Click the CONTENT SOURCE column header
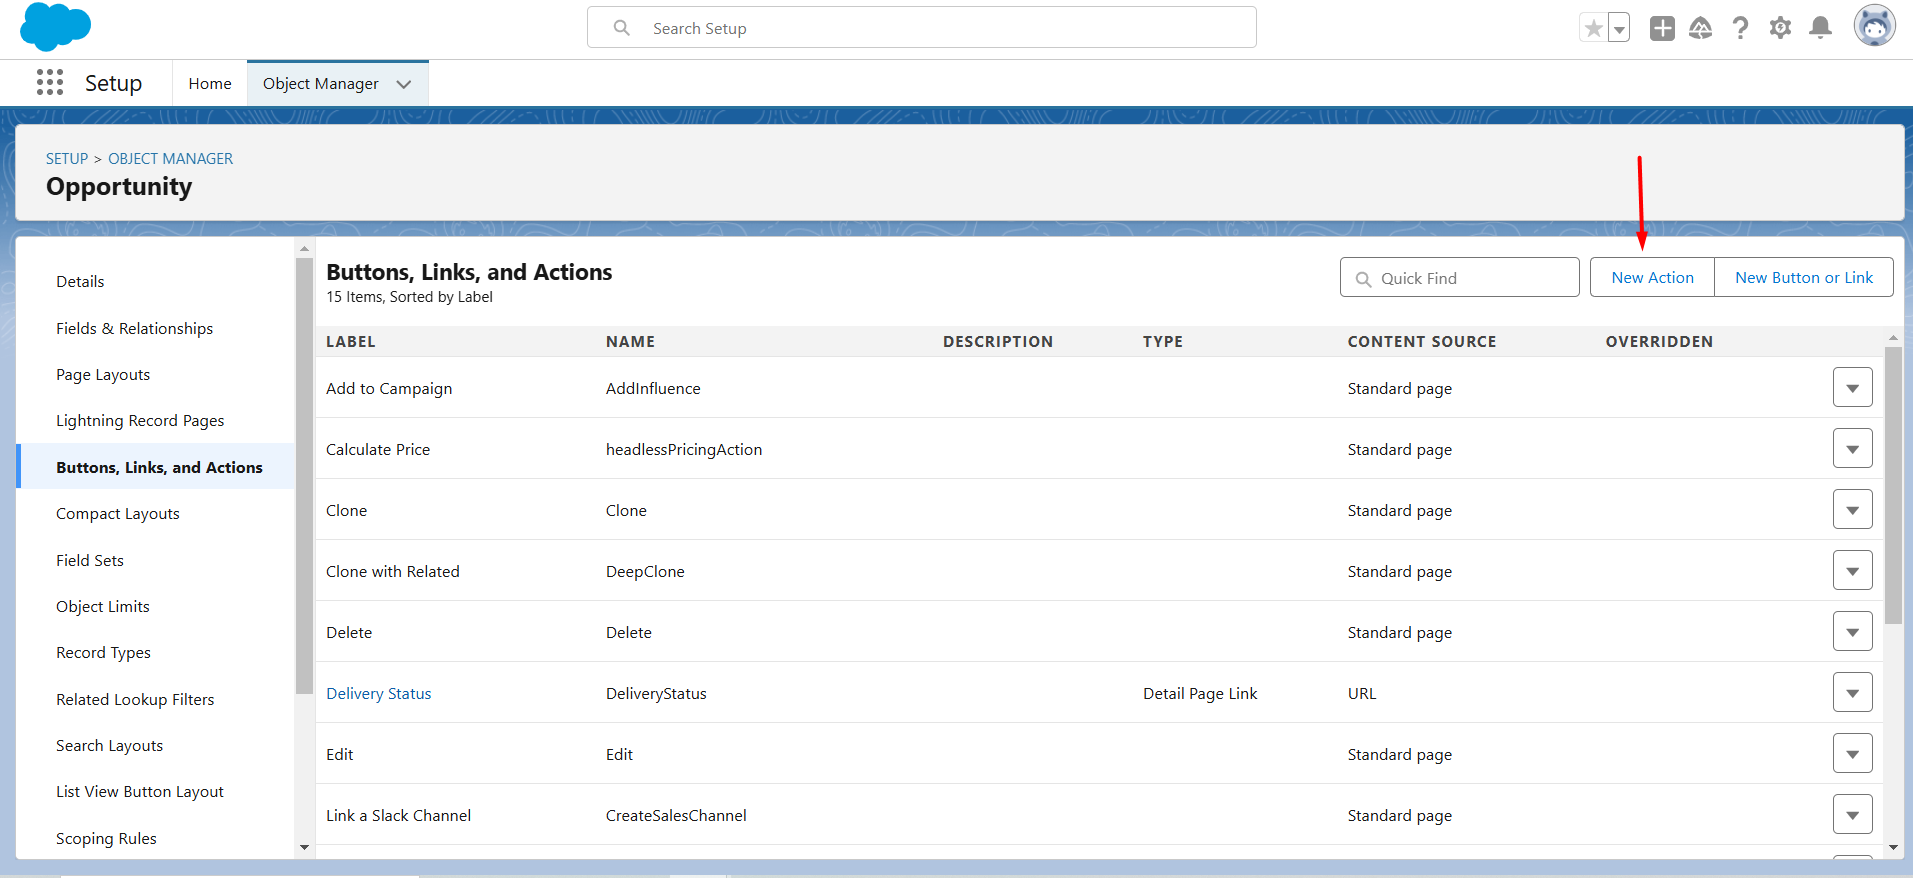Image resolution: width=1913 pixels, height=878 pixels. point(1421,342)
